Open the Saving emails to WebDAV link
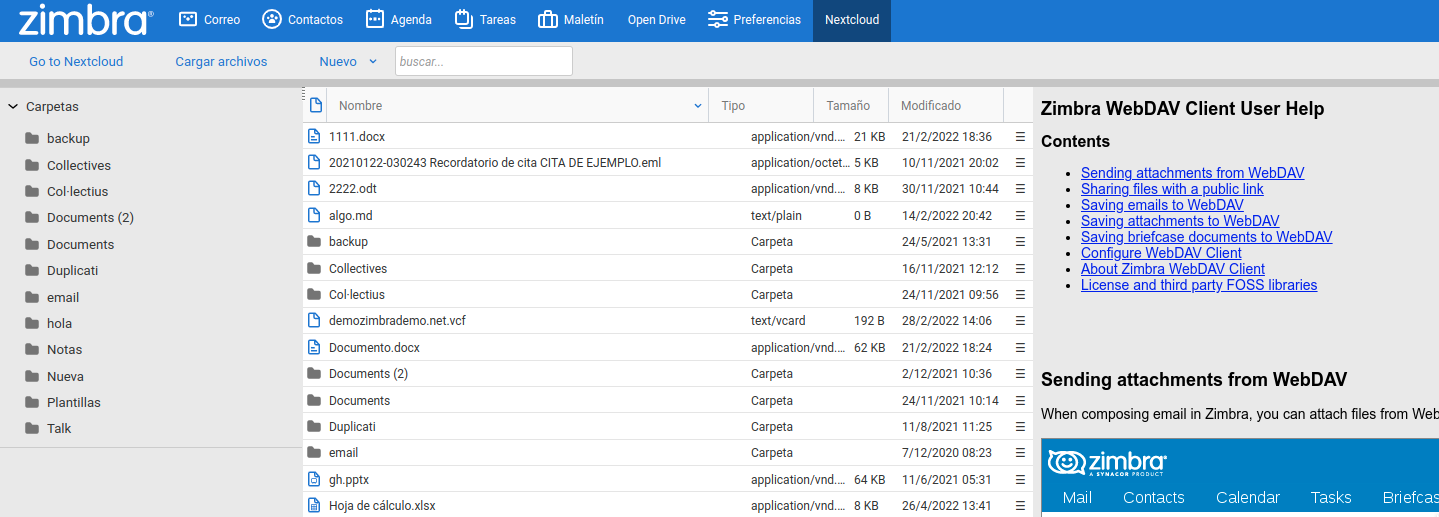 (x=1162, y=205)
